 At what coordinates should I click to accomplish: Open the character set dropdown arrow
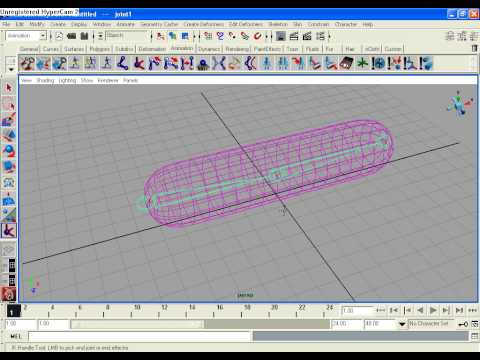[402, 324]
